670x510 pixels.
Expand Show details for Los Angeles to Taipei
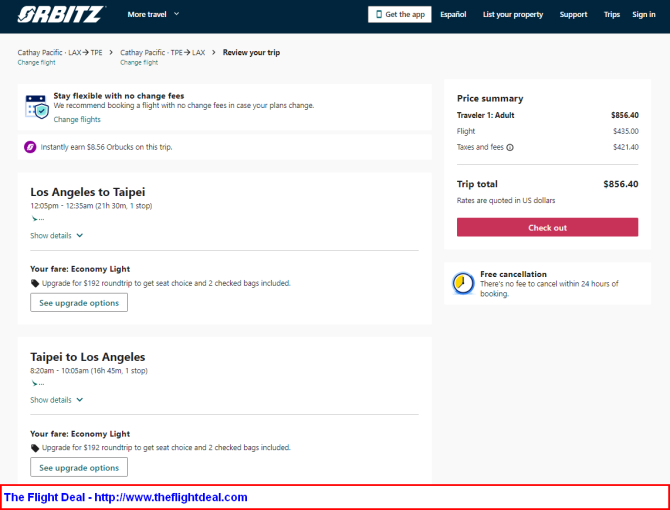click(x=56, y=235)
